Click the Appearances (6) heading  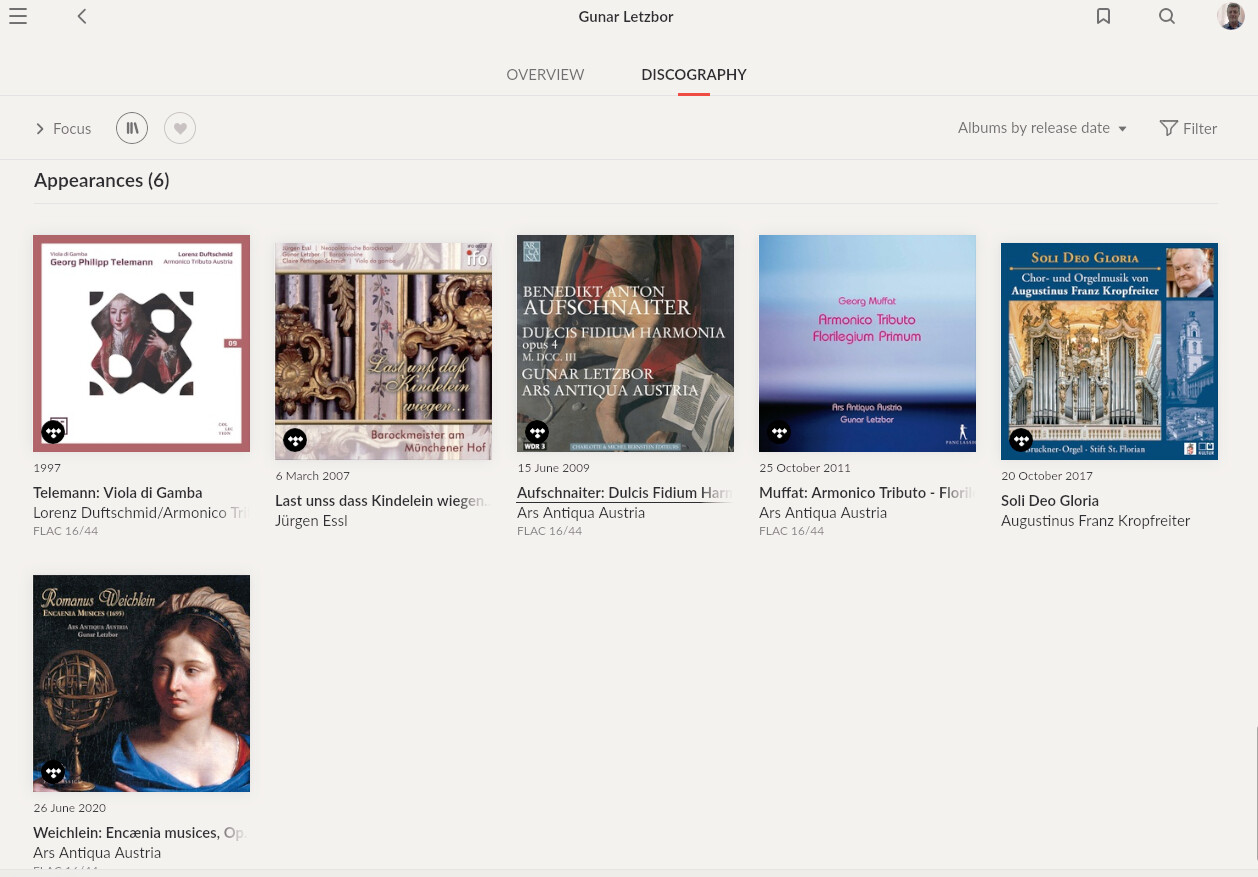(102, 181)
